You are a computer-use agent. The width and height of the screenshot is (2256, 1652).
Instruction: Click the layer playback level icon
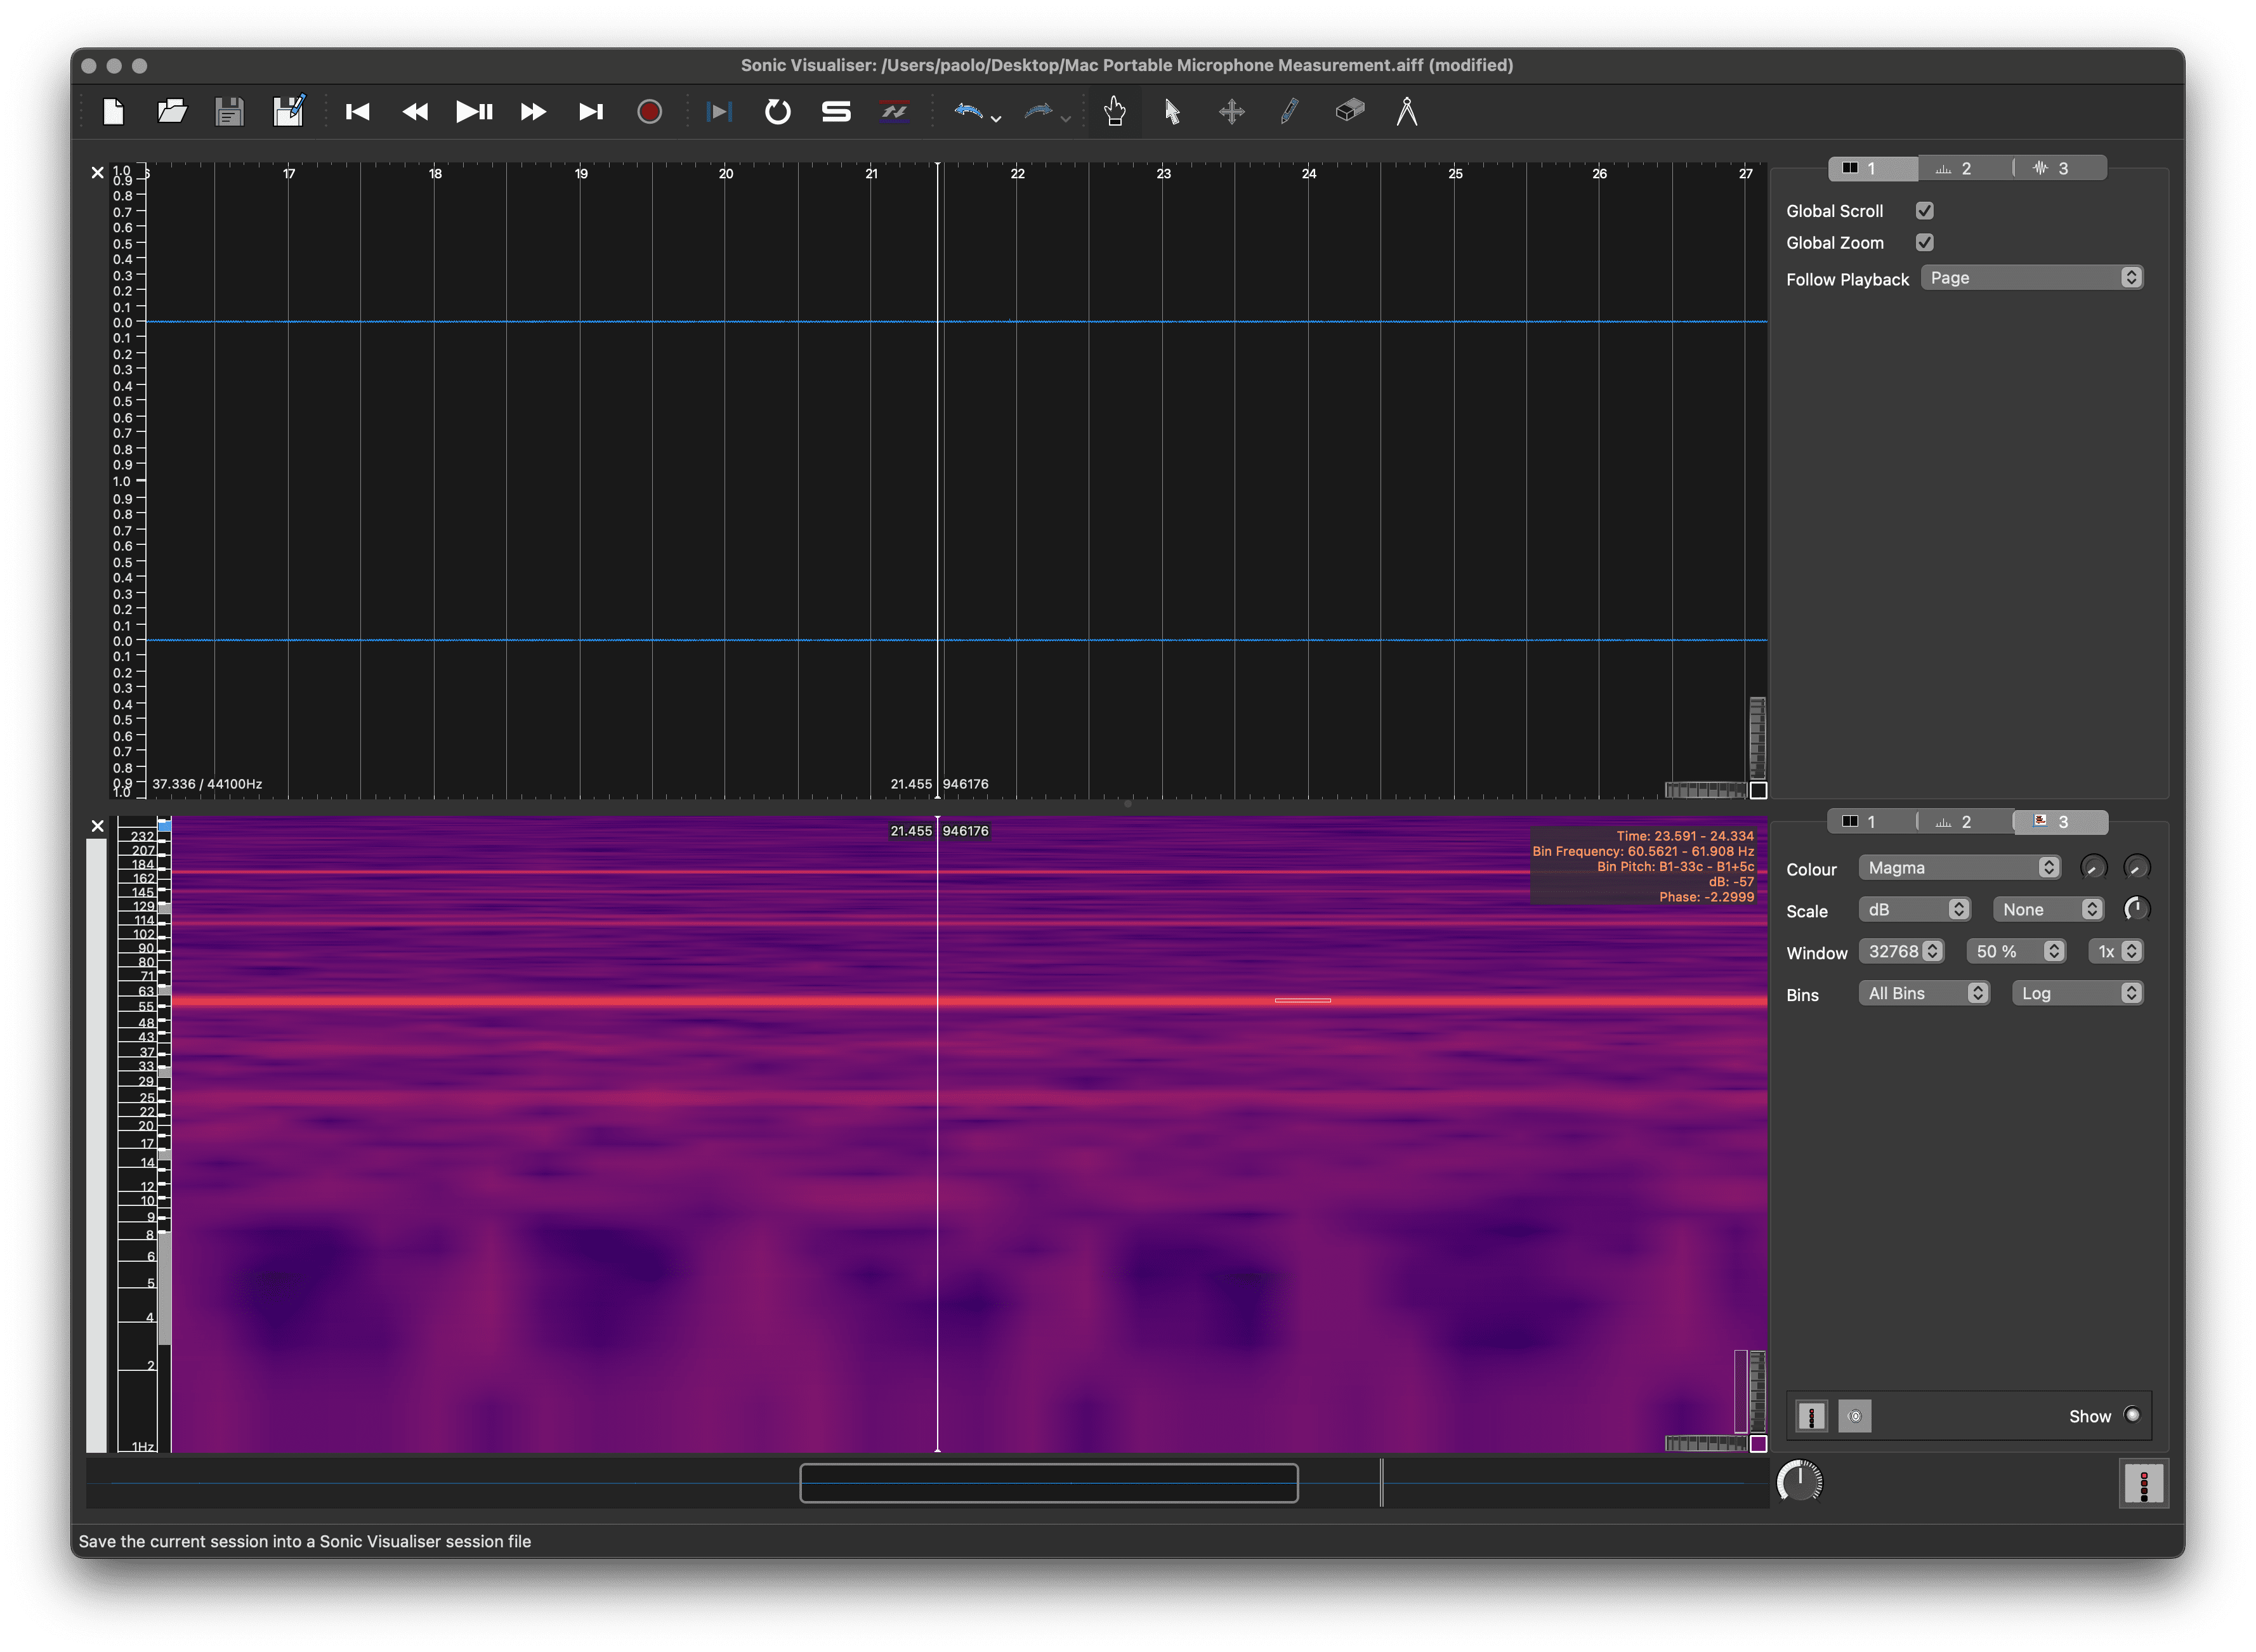tap(1811, 1417)
